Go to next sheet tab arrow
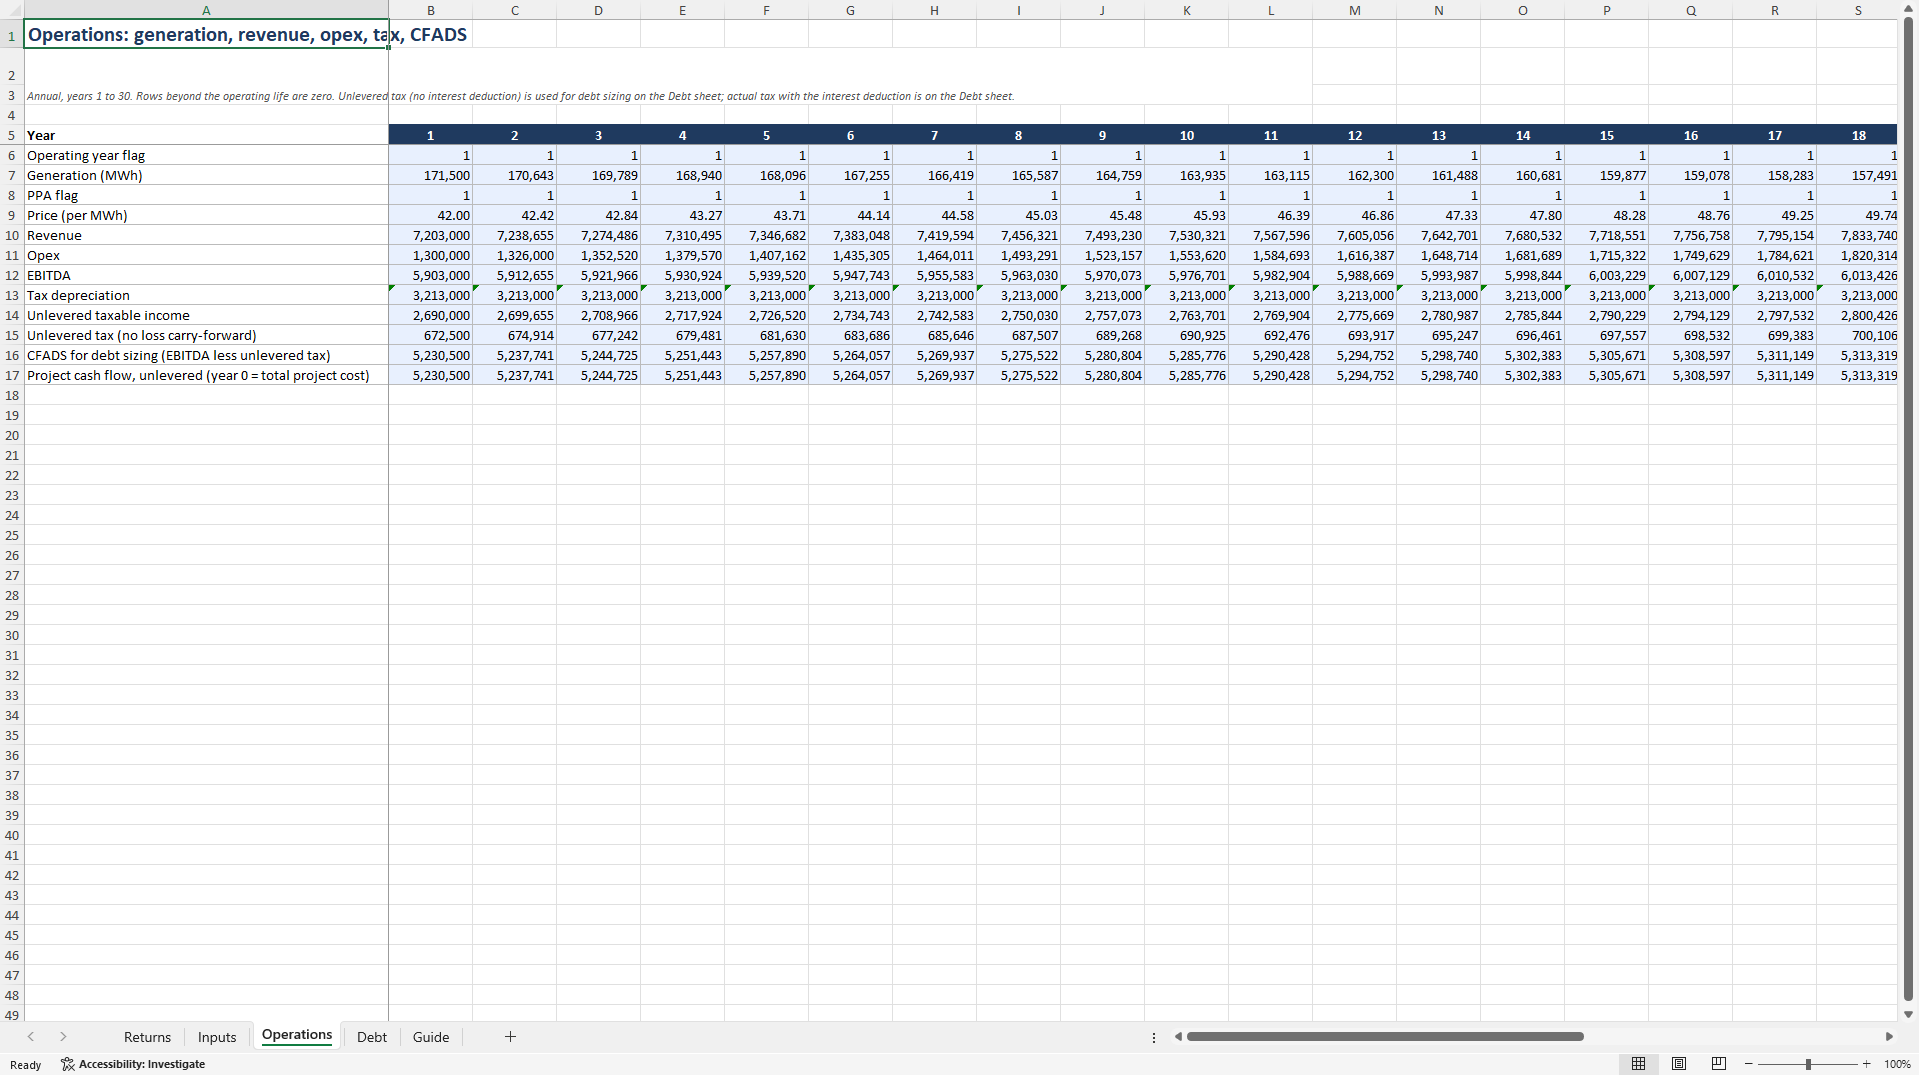This screenshot has width=1919, height=1075. pyautogui.click(x=63, y=1037)
